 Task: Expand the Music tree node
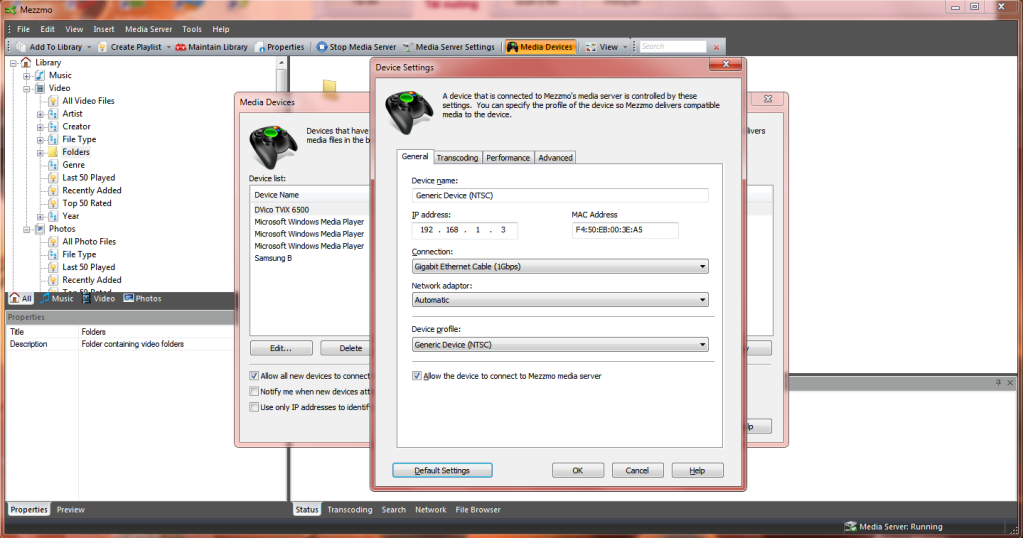(x=27, y=76)
